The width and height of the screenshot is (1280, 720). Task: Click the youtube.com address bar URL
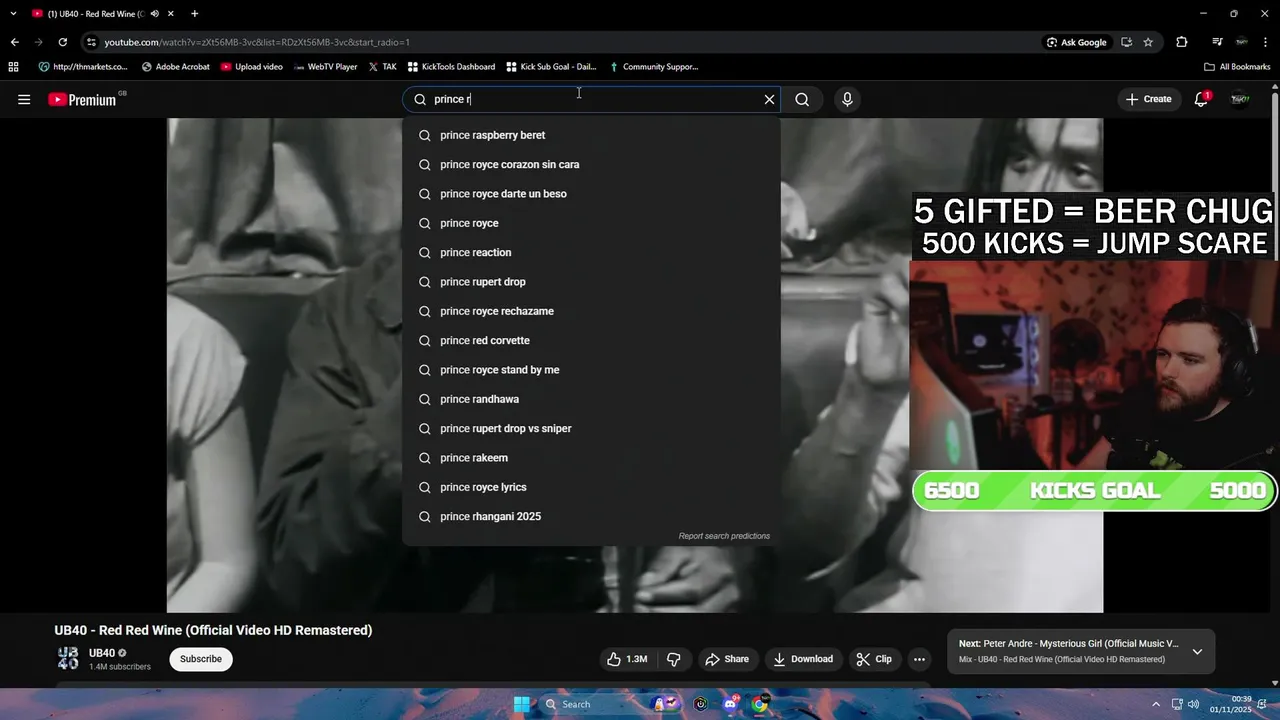pyautogui.click(x=257, y=42)
